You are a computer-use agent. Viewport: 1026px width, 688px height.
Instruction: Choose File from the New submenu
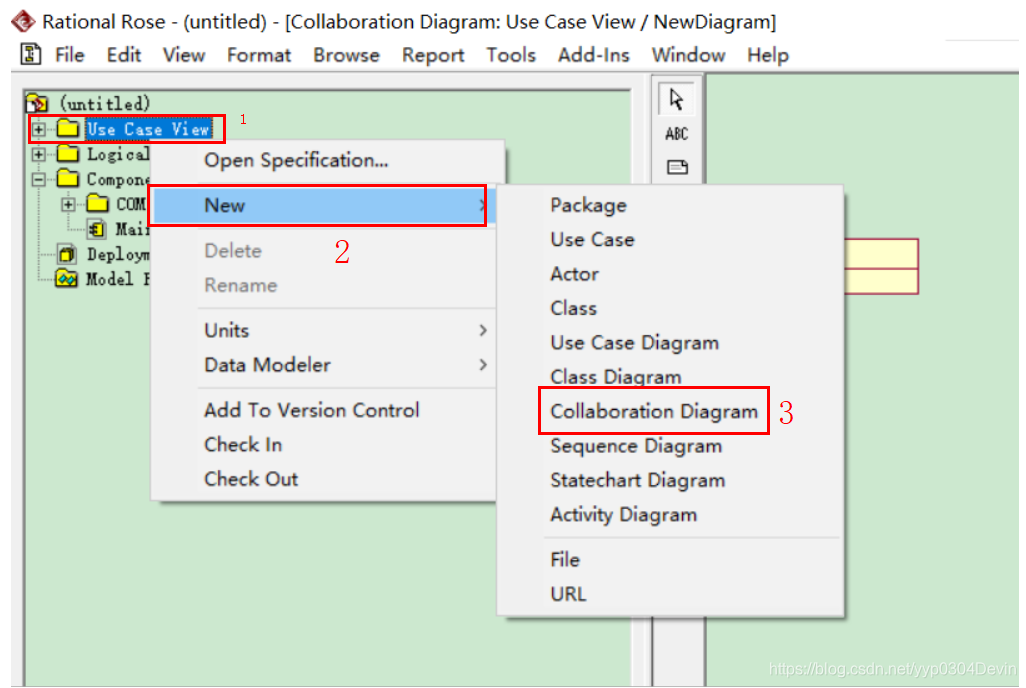tap(670, 560)
